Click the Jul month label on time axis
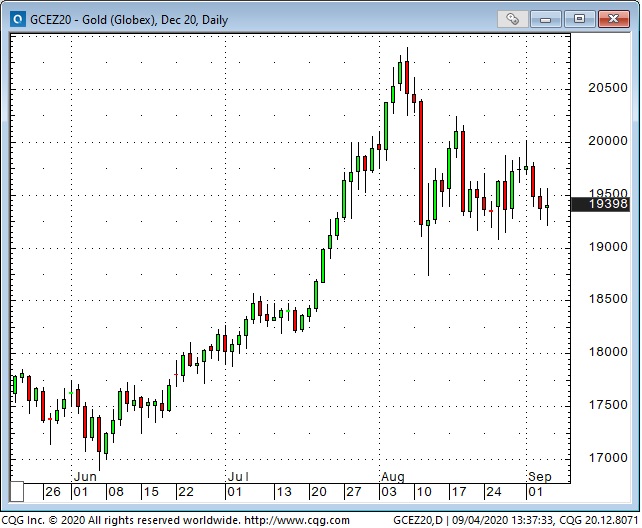642x528 pixels. [x=238, y=477]
